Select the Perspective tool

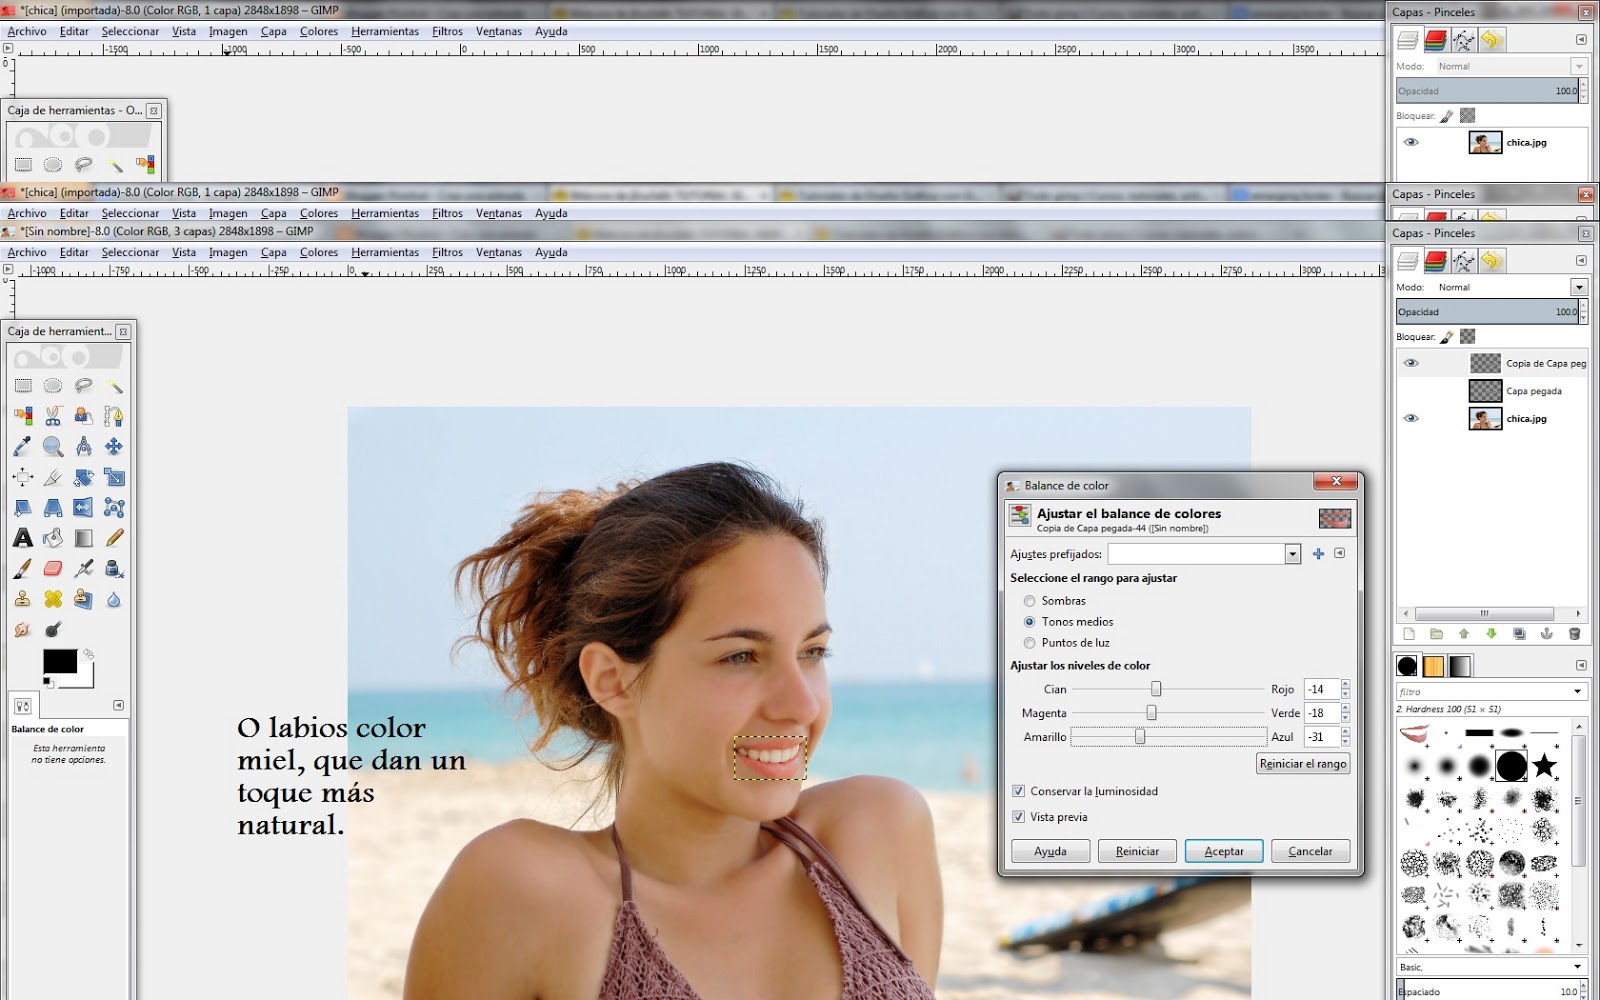click(53, 508)
